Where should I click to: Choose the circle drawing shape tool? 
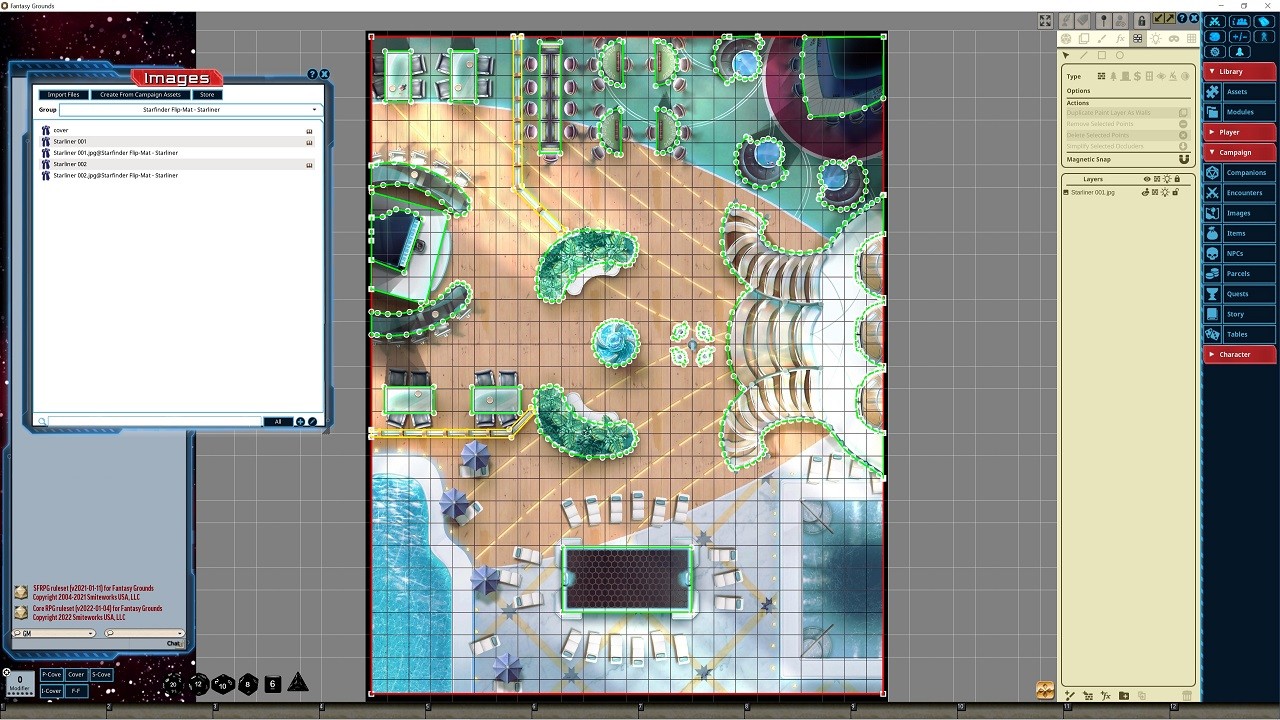tap(1119, 56)
